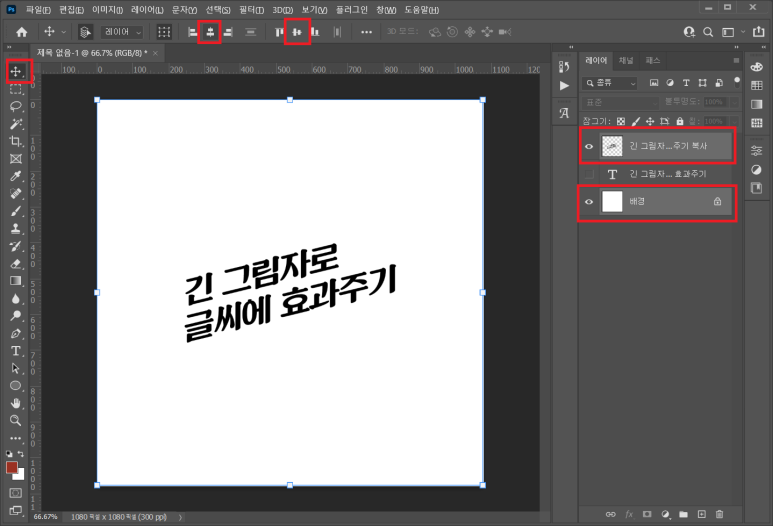Click the Home icon in options bar
Viewport: 773px width, 526px height.
[x=22, y=32]
